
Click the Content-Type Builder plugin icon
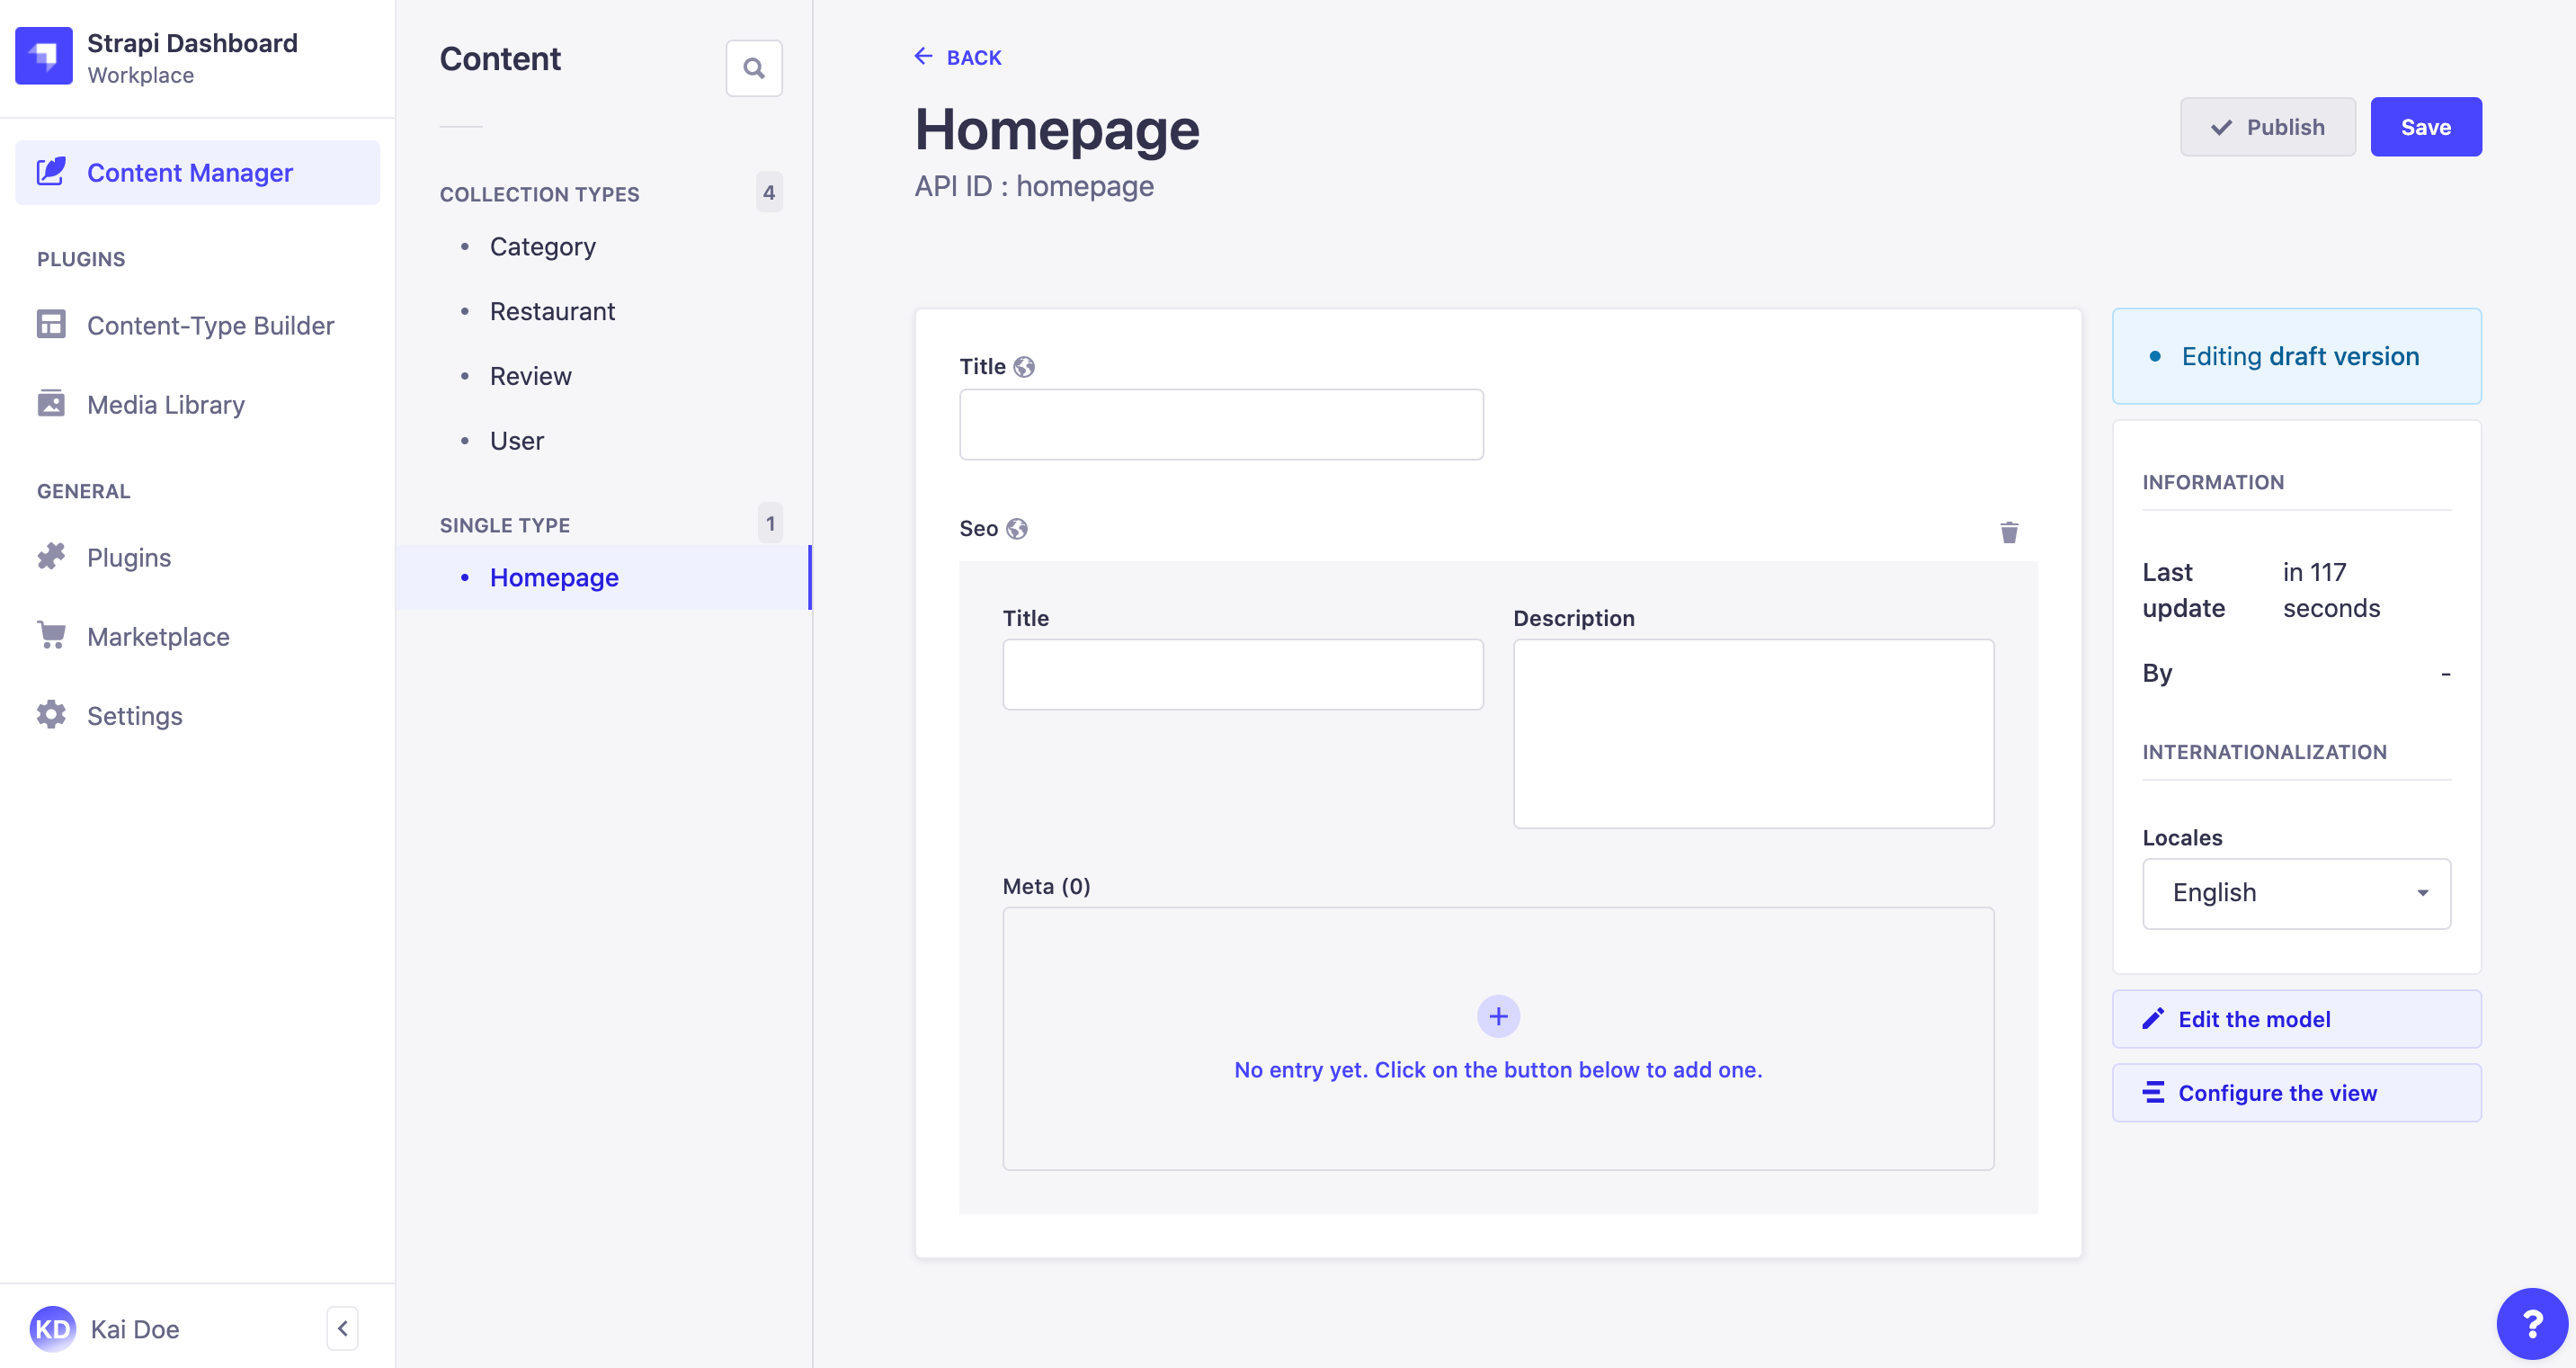point(49,324)
